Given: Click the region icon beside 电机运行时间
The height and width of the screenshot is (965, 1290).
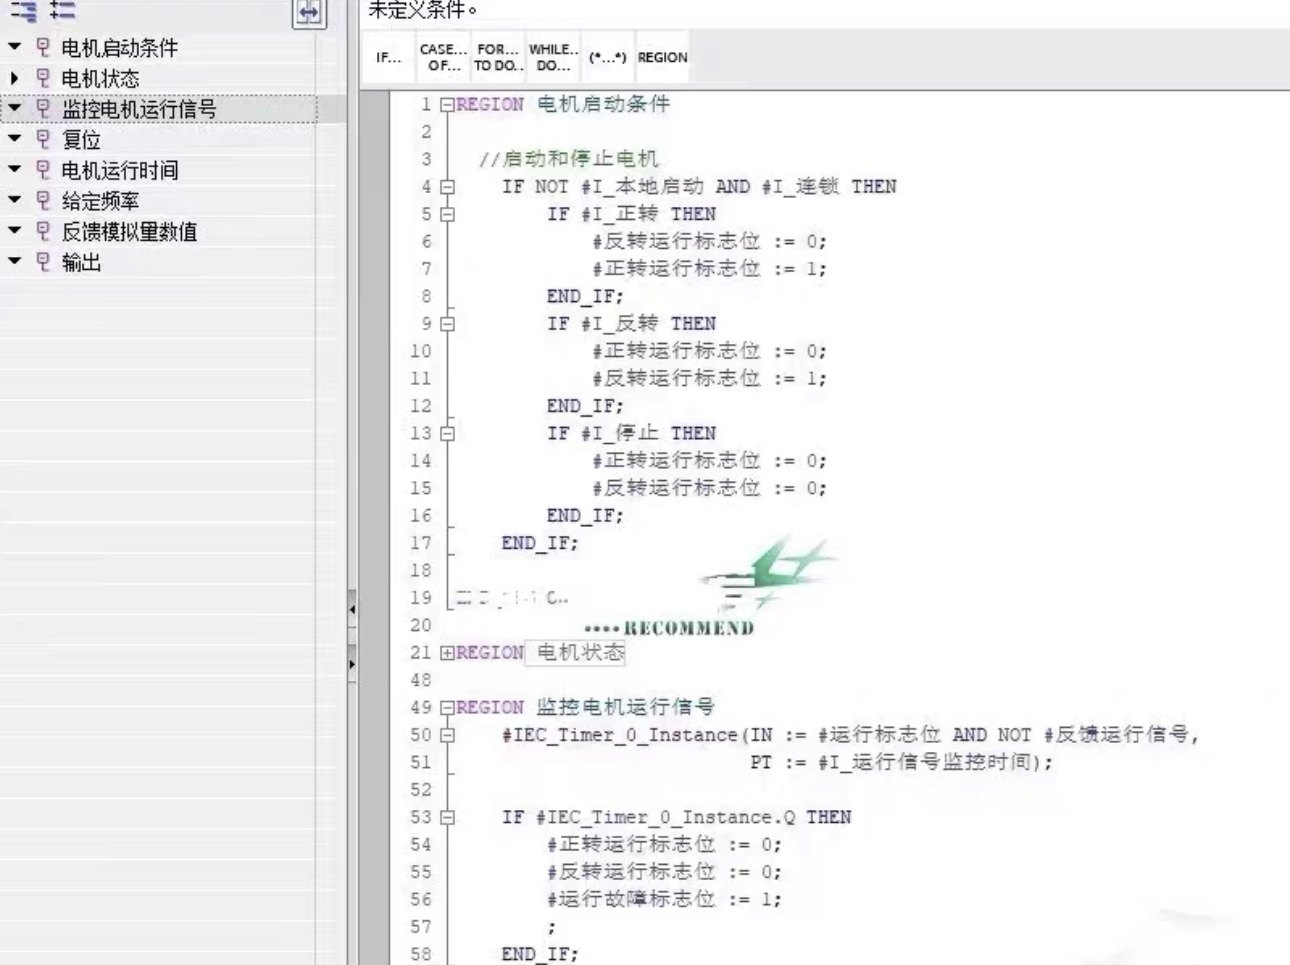Looking at the screenshot, I should coord(42,170).
